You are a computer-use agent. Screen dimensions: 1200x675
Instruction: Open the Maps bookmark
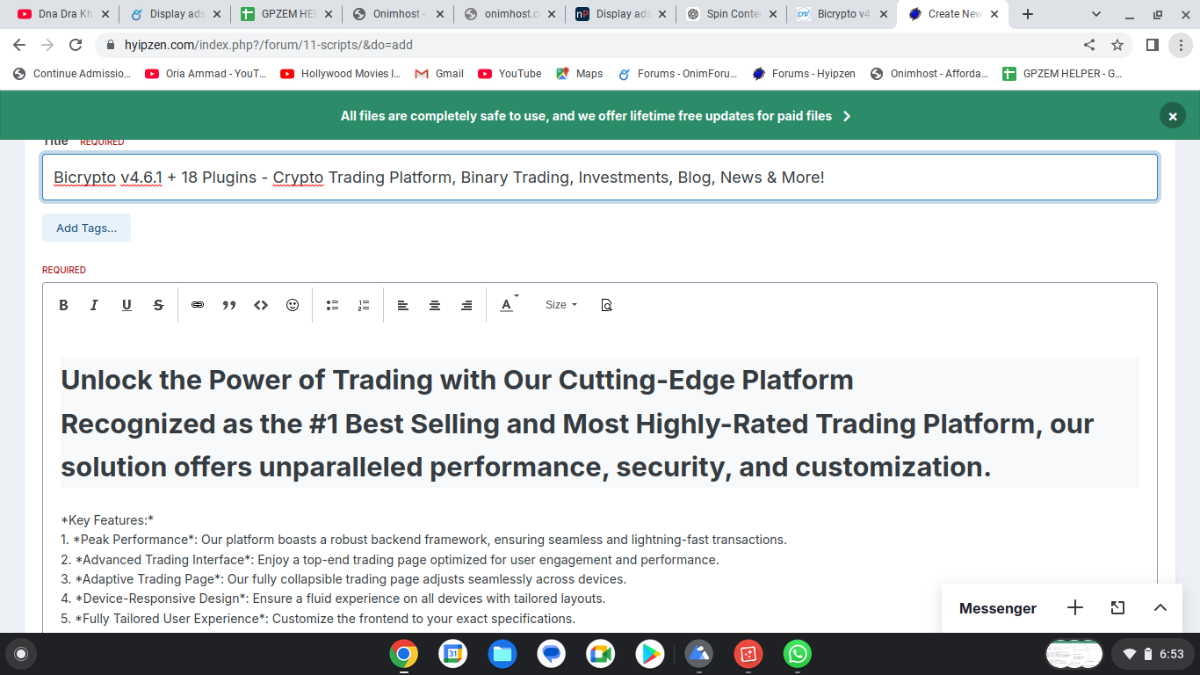tap(580, 74)
